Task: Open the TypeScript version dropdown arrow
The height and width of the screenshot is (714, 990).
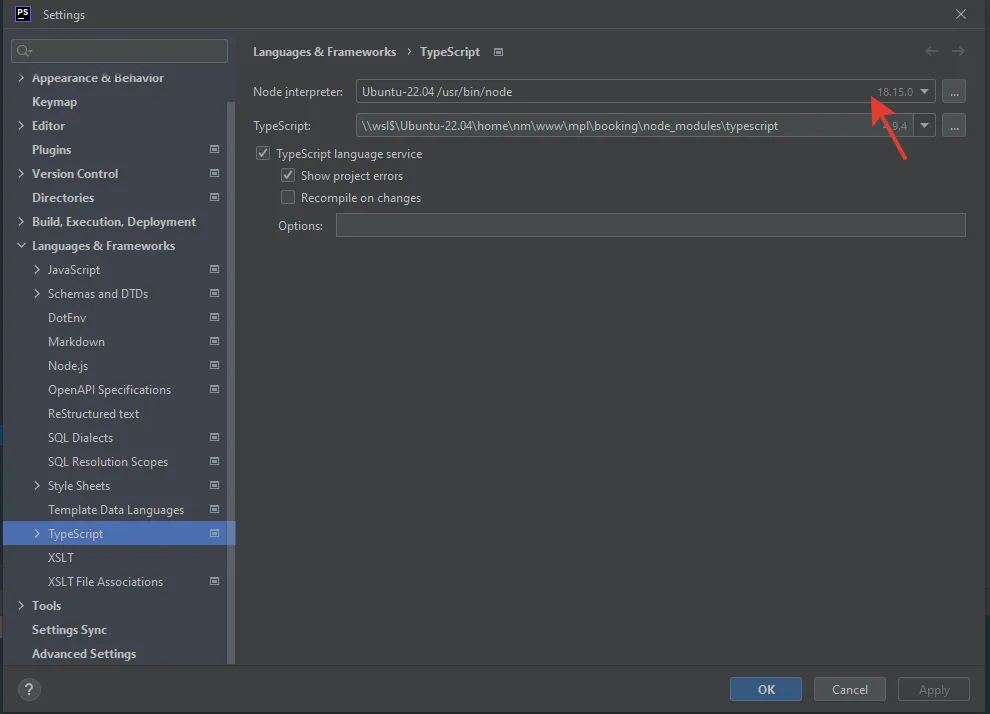Action: (x=924, y=126)
